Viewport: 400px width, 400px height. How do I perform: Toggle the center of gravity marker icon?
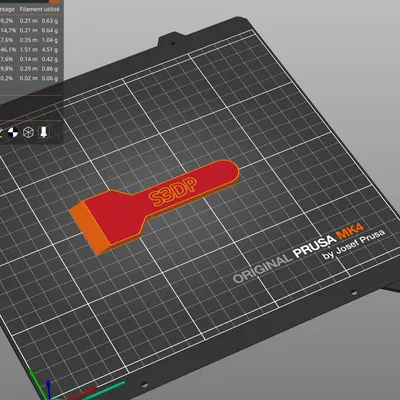pos(13,132)
